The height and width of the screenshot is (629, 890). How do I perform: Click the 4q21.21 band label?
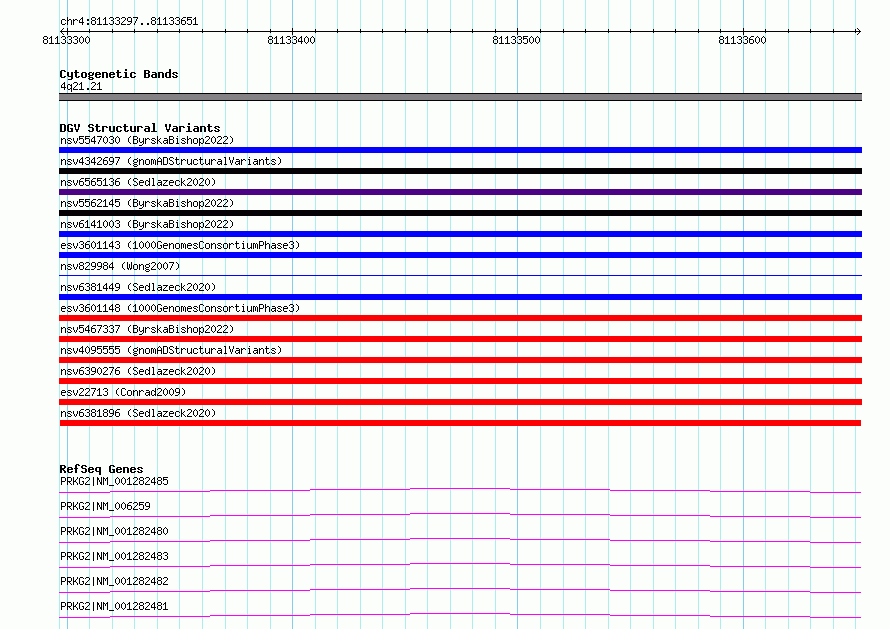tap(81, 86)
